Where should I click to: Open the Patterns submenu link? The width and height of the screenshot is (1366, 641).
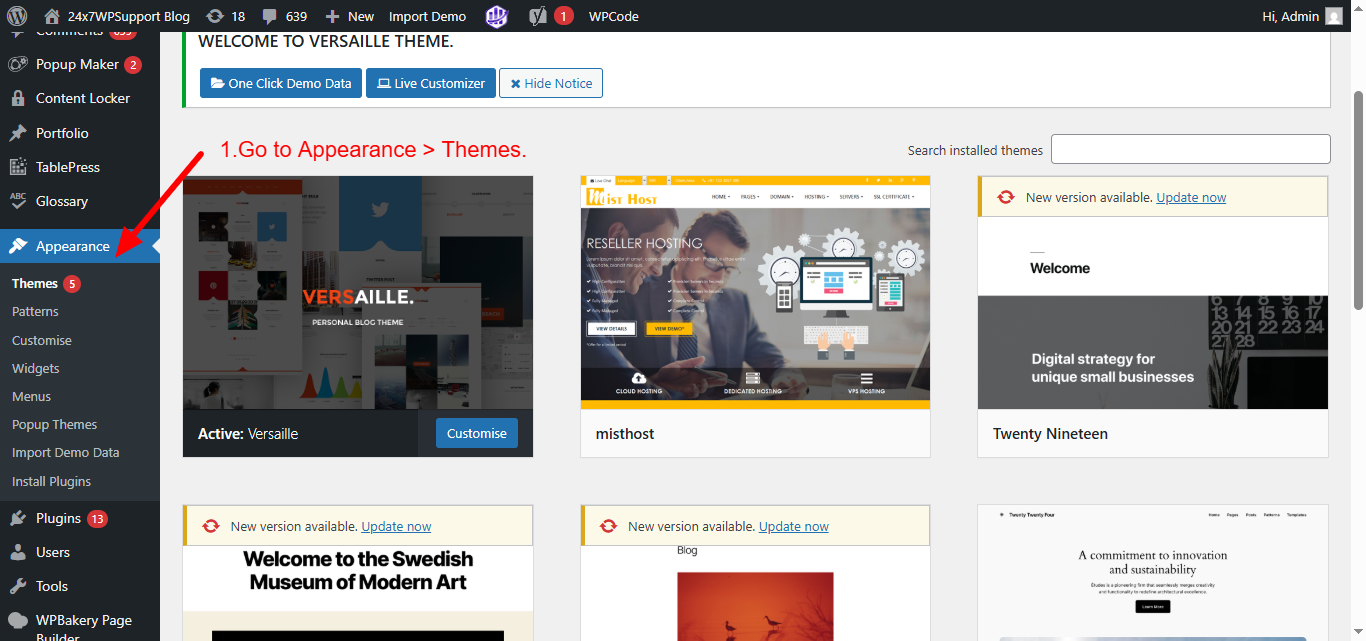35,312
